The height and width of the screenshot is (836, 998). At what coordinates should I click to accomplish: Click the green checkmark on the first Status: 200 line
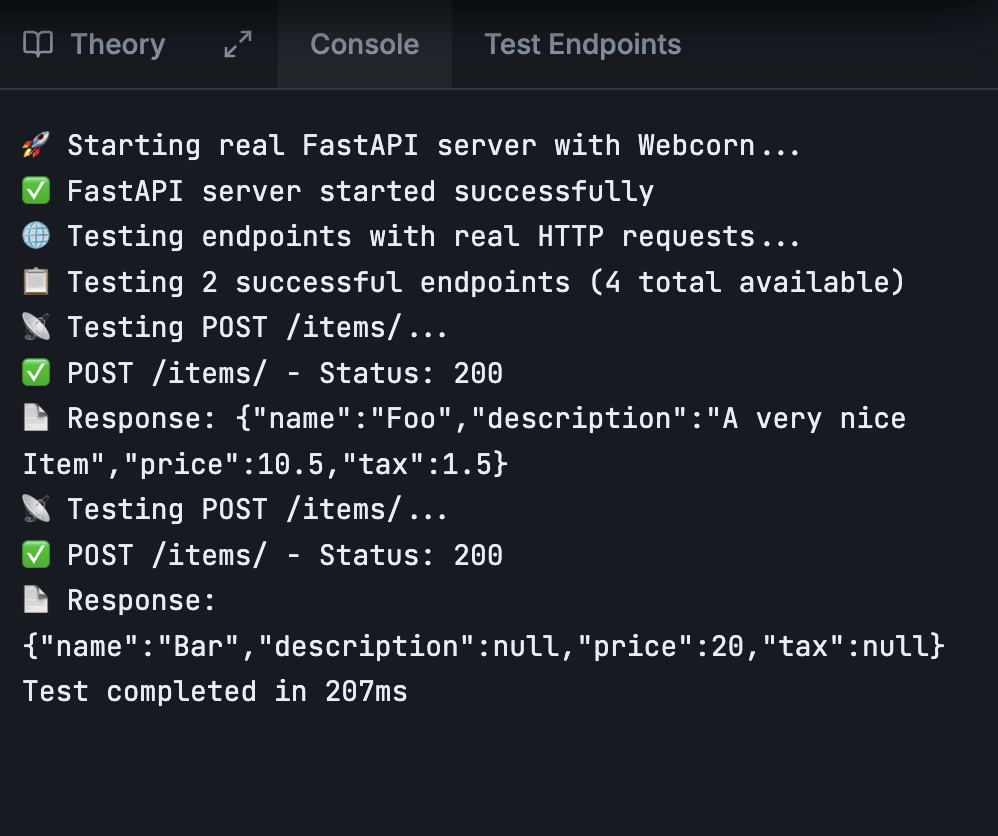(x=36, y=373)
